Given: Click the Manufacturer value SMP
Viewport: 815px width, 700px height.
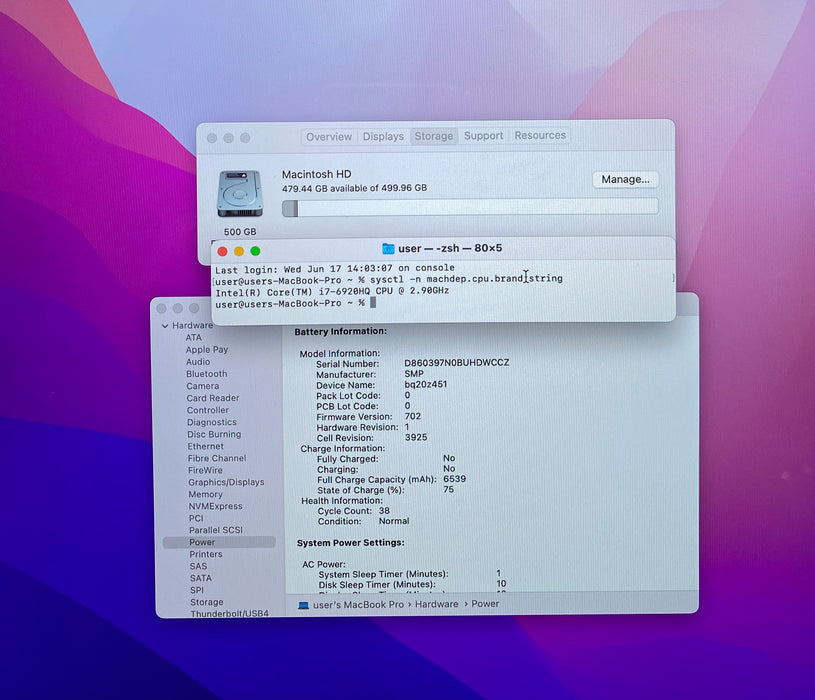Looking at the screenshot, I should (x=414, y=374).
